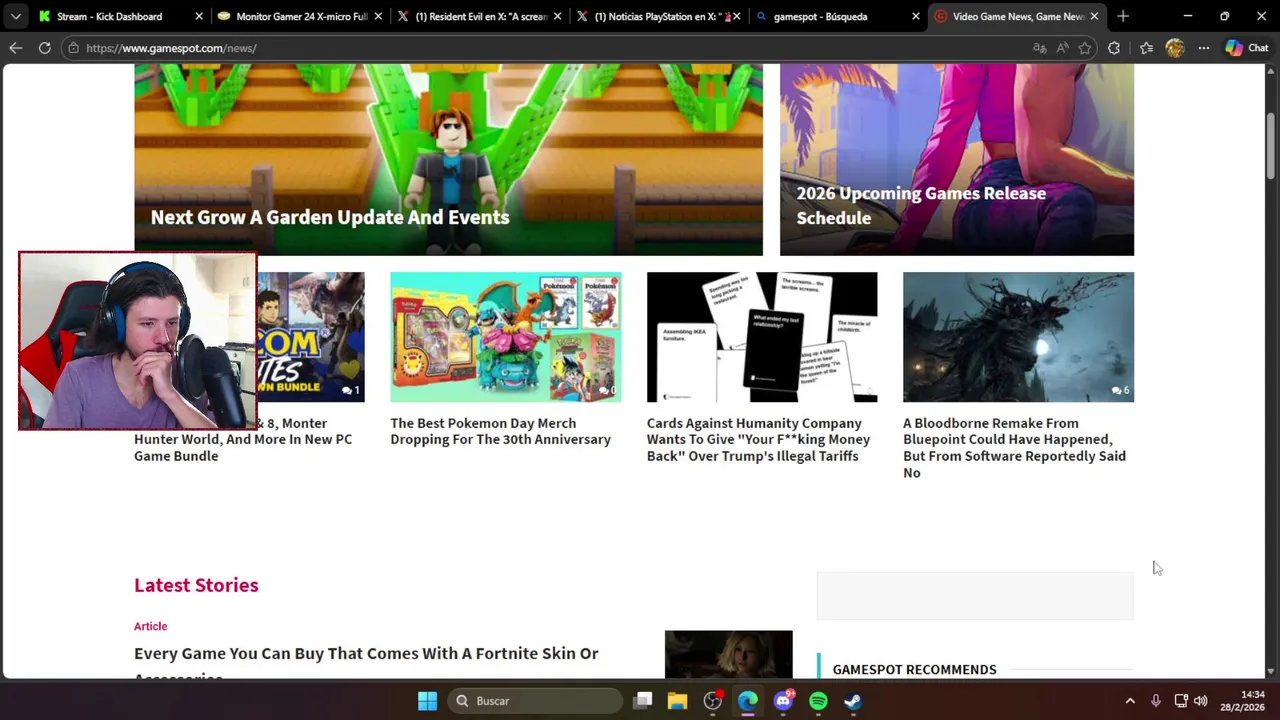Open comments count on Bloodborne thumbnail
This screenshot has width=1280, height=720.
click(1120, 390)
